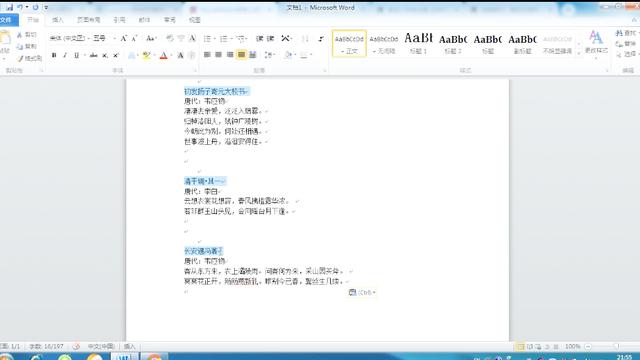
Task: Toggle character shading icon
Action: 180,55
